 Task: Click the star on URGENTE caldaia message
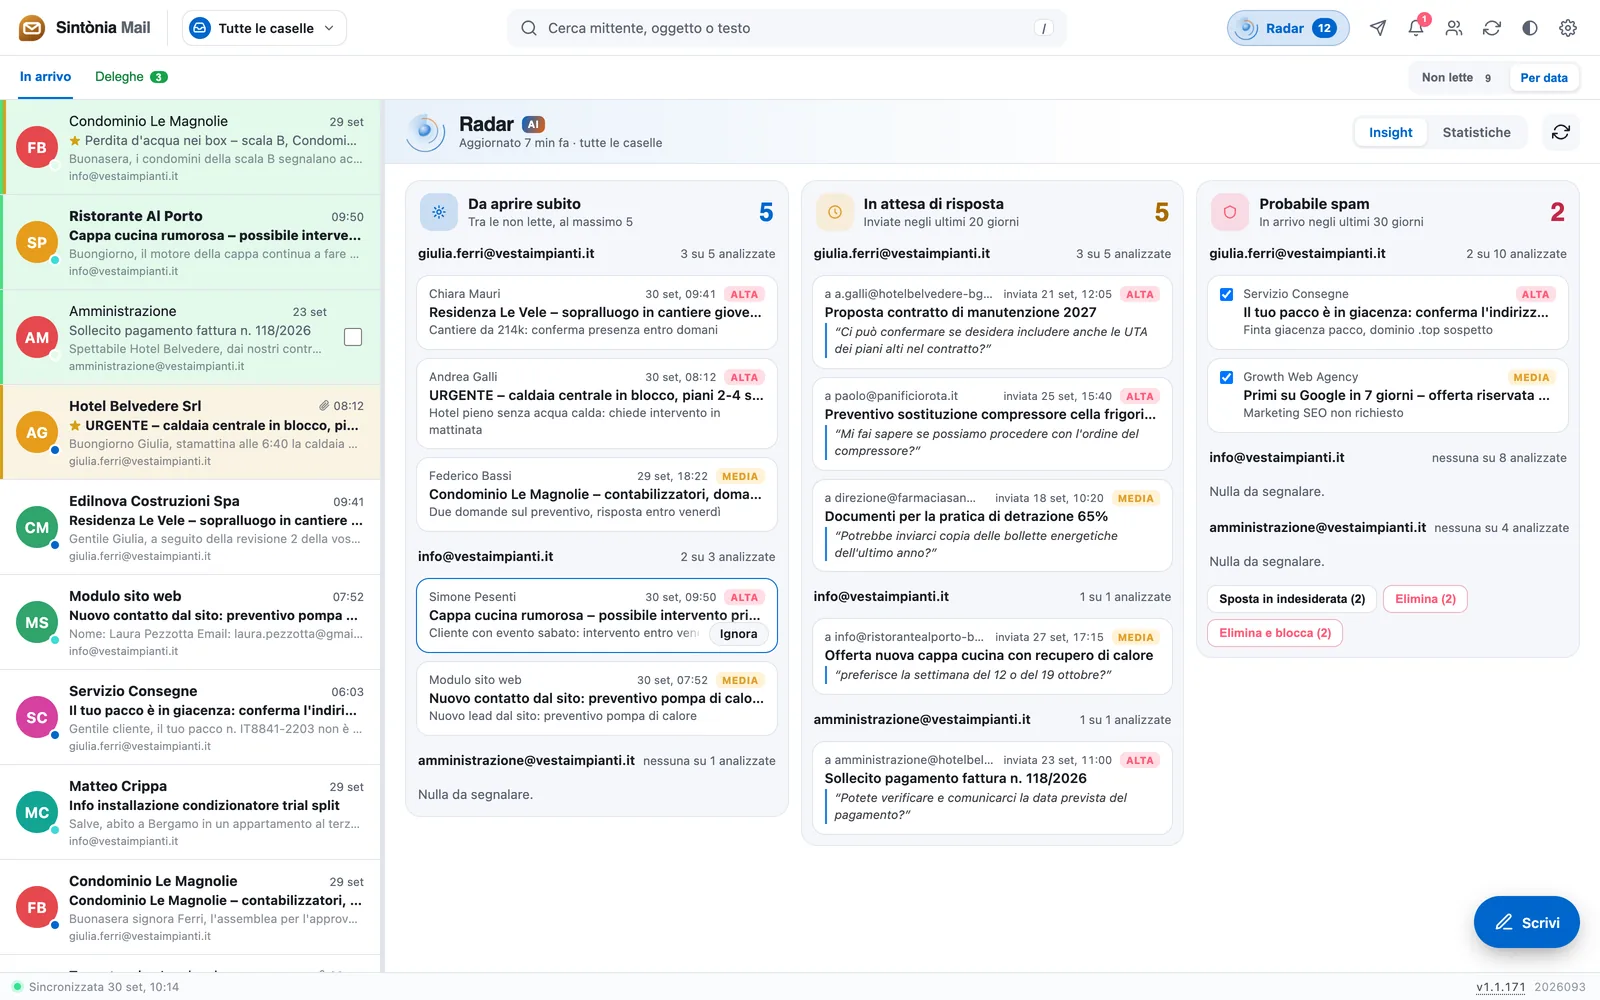[x=75, y=425]
